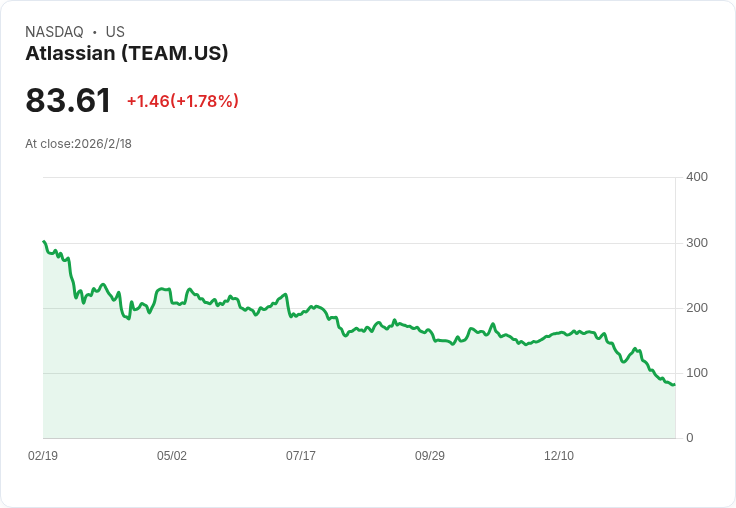
Task: Select the 300 y-axis label
Action: pos(696,243)
